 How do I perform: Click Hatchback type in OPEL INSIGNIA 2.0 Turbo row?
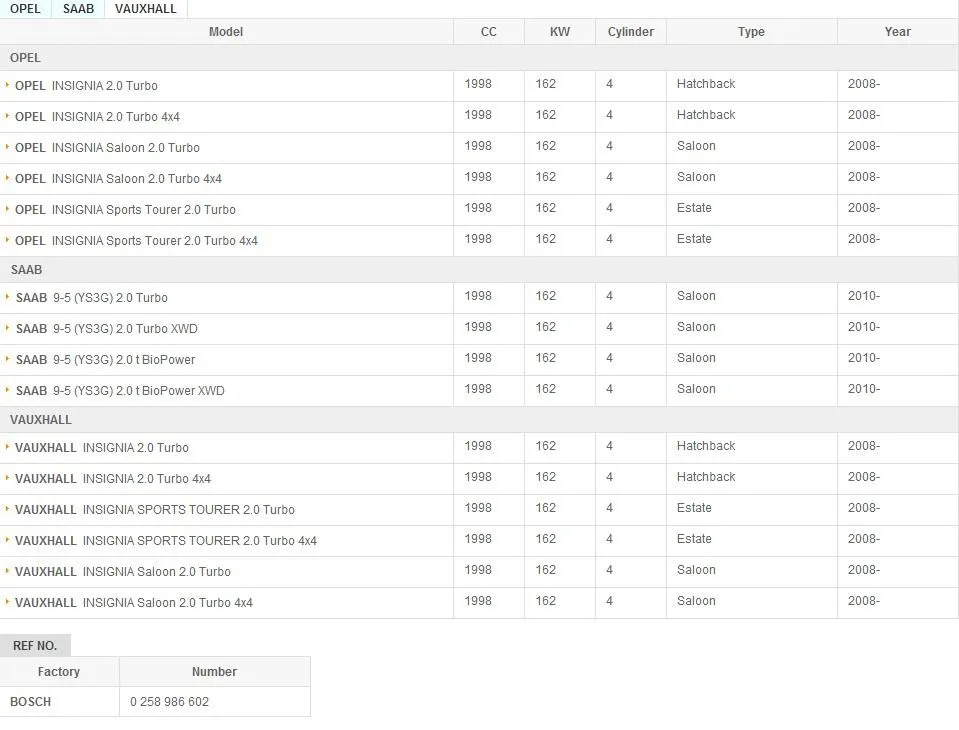click(x=706, y=84)
